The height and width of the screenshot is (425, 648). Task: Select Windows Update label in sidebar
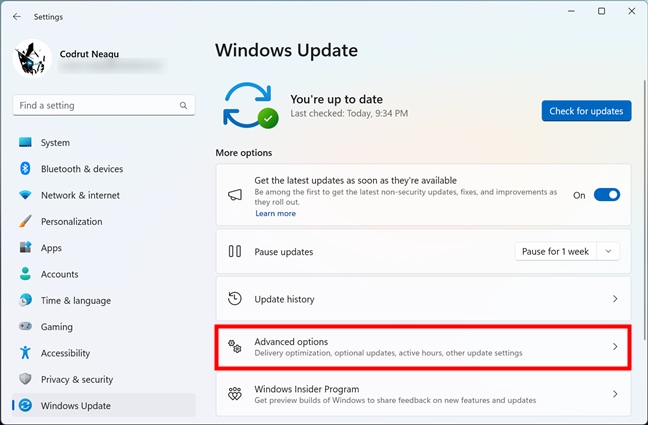pos(76,406)
